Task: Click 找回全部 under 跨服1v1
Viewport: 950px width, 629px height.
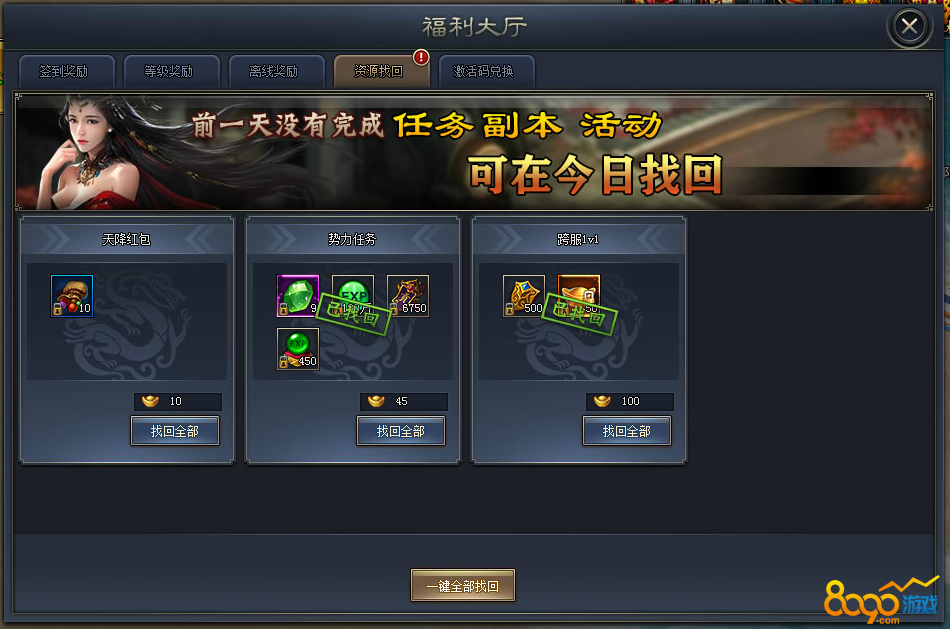Action: [627, 431]
